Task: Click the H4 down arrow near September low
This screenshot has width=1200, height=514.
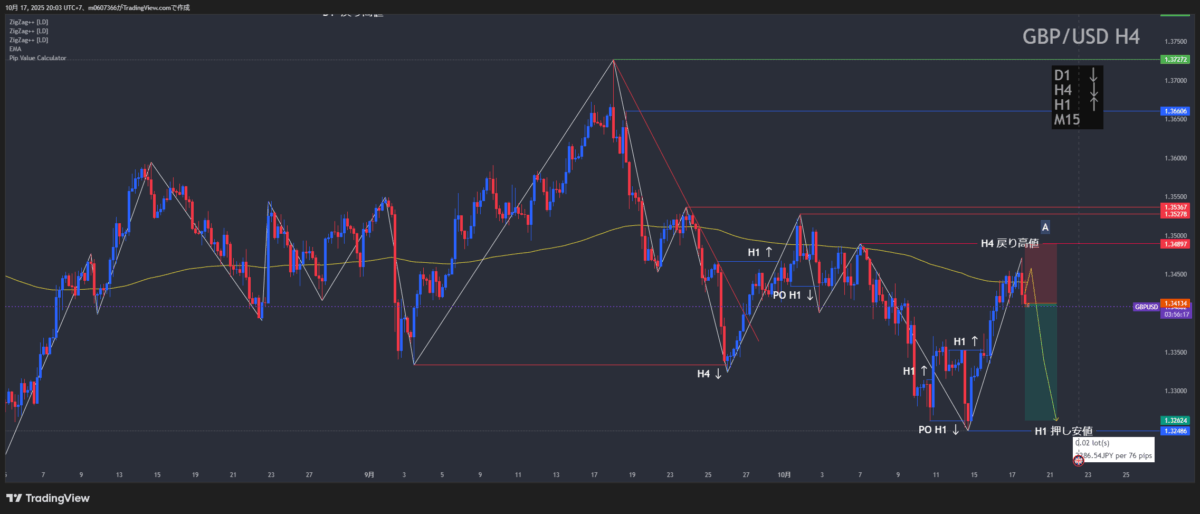Action: [710, 374]
